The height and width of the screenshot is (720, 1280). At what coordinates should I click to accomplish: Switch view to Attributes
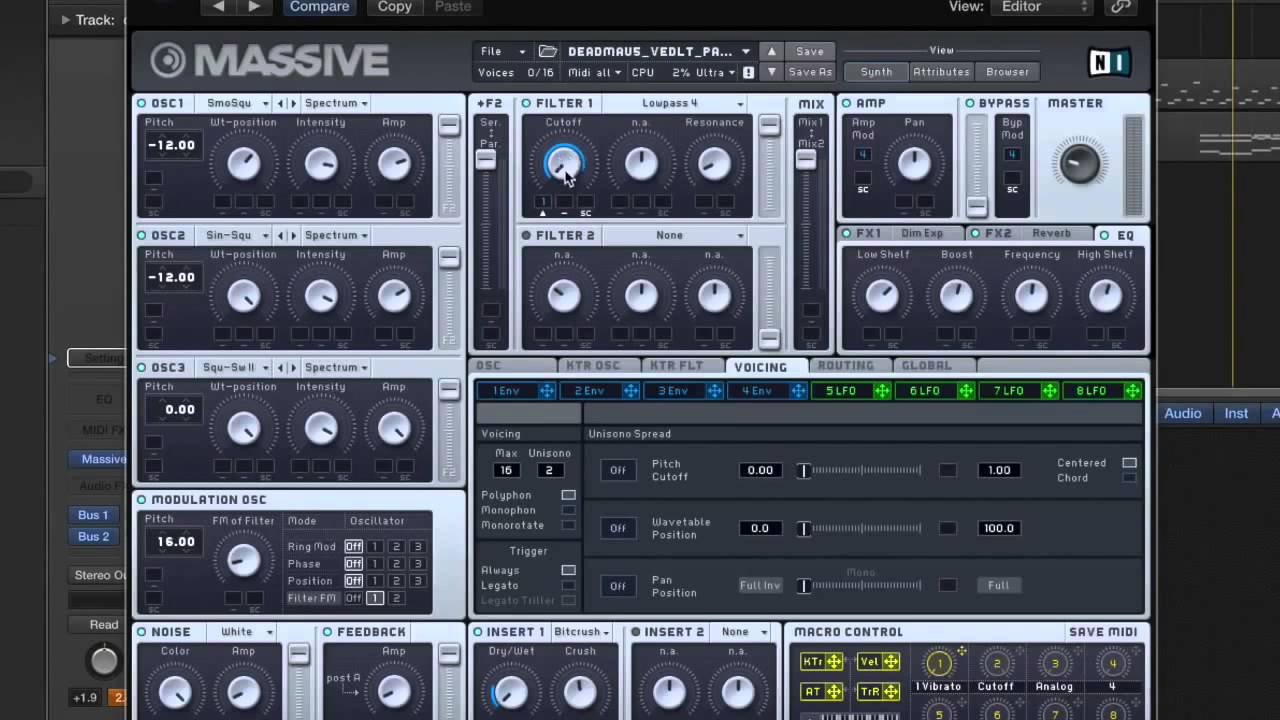(x=941, y=72)
